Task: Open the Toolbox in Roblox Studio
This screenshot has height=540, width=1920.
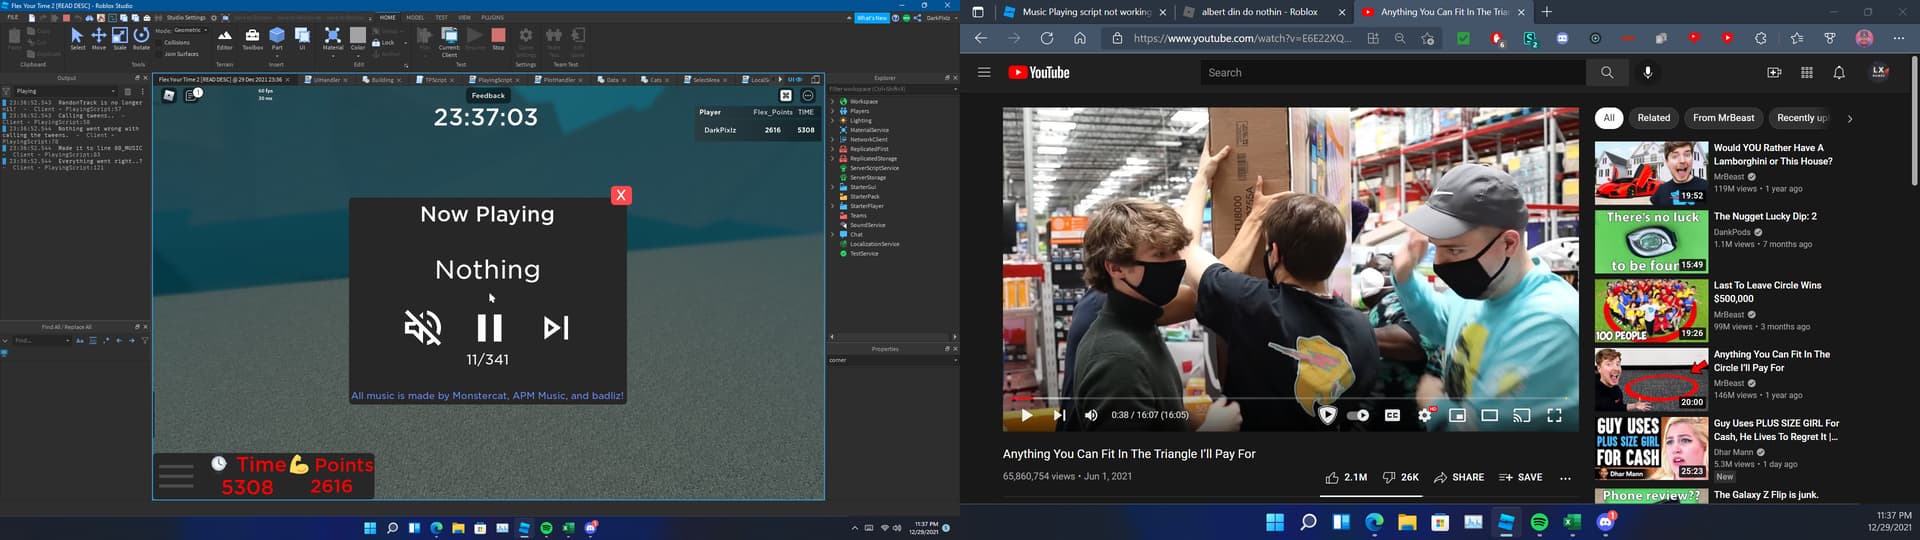Action: 252,38
